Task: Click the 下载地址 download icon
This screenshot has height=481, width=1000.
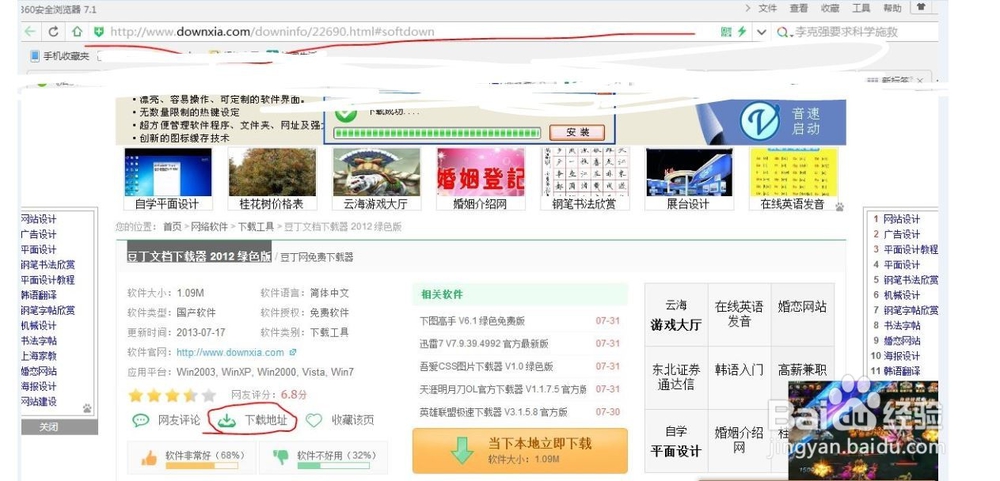Action: (226, 420)
